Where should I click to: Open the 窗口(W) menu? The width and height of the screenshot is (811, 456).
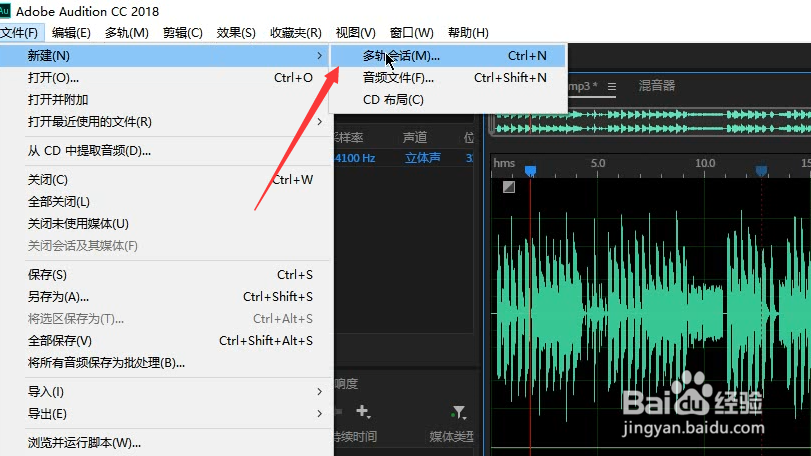pyautogui.click(x=412, y=33)
